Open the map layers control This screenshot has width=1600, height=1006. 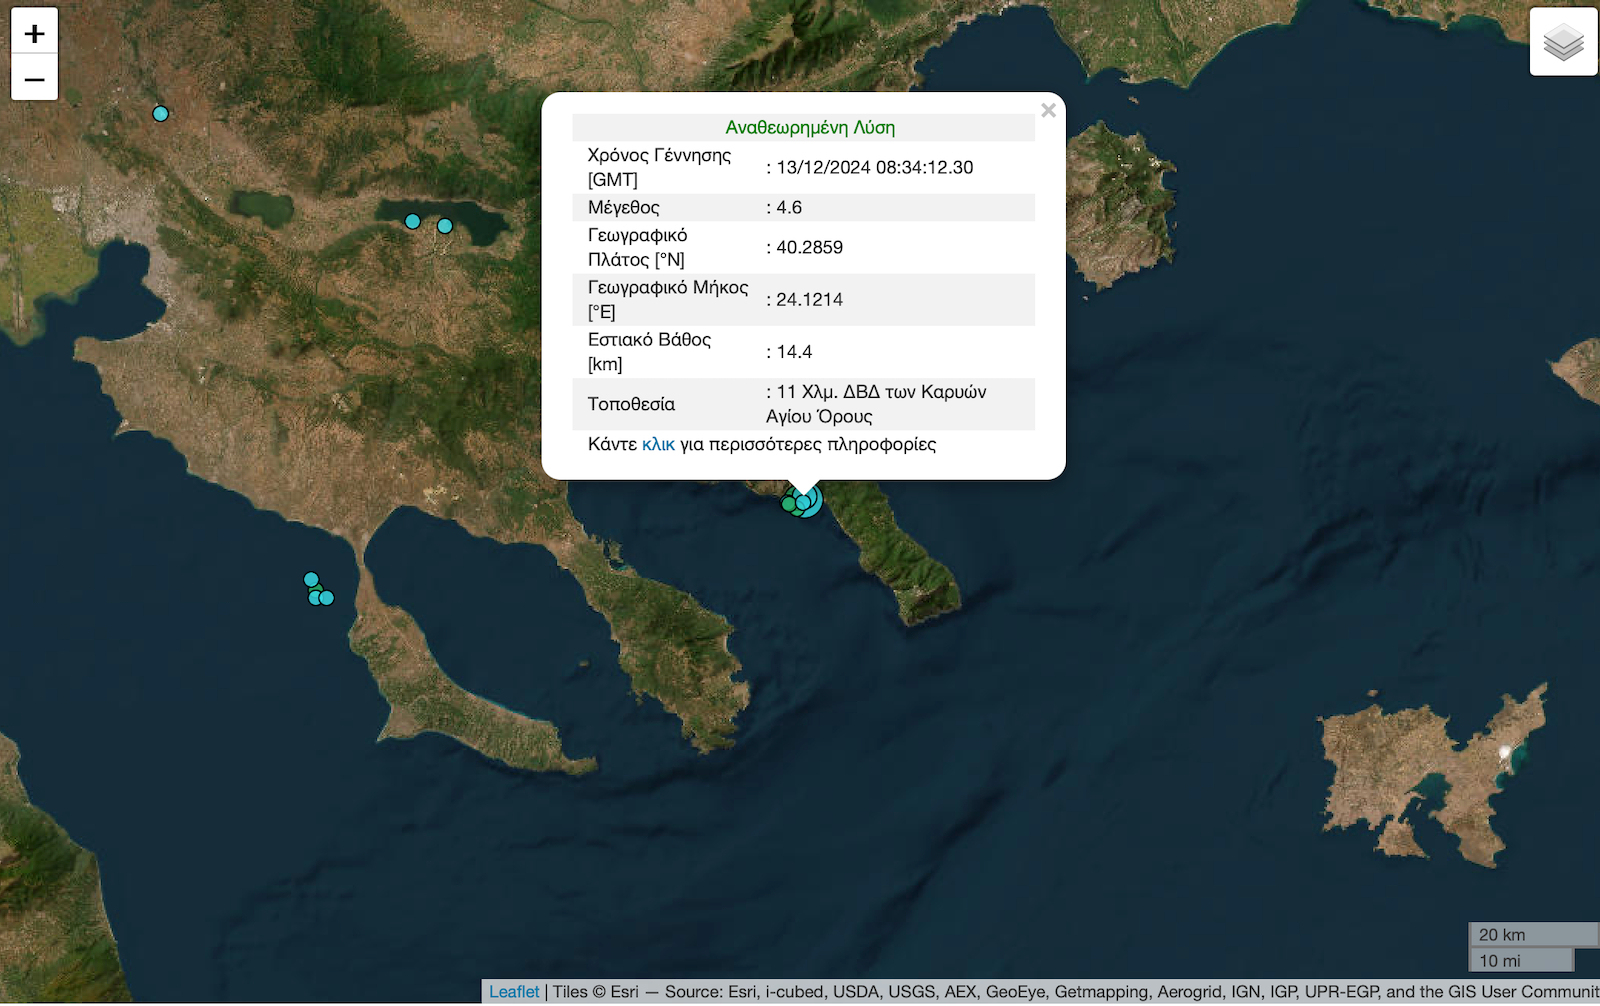[1563, 42]
